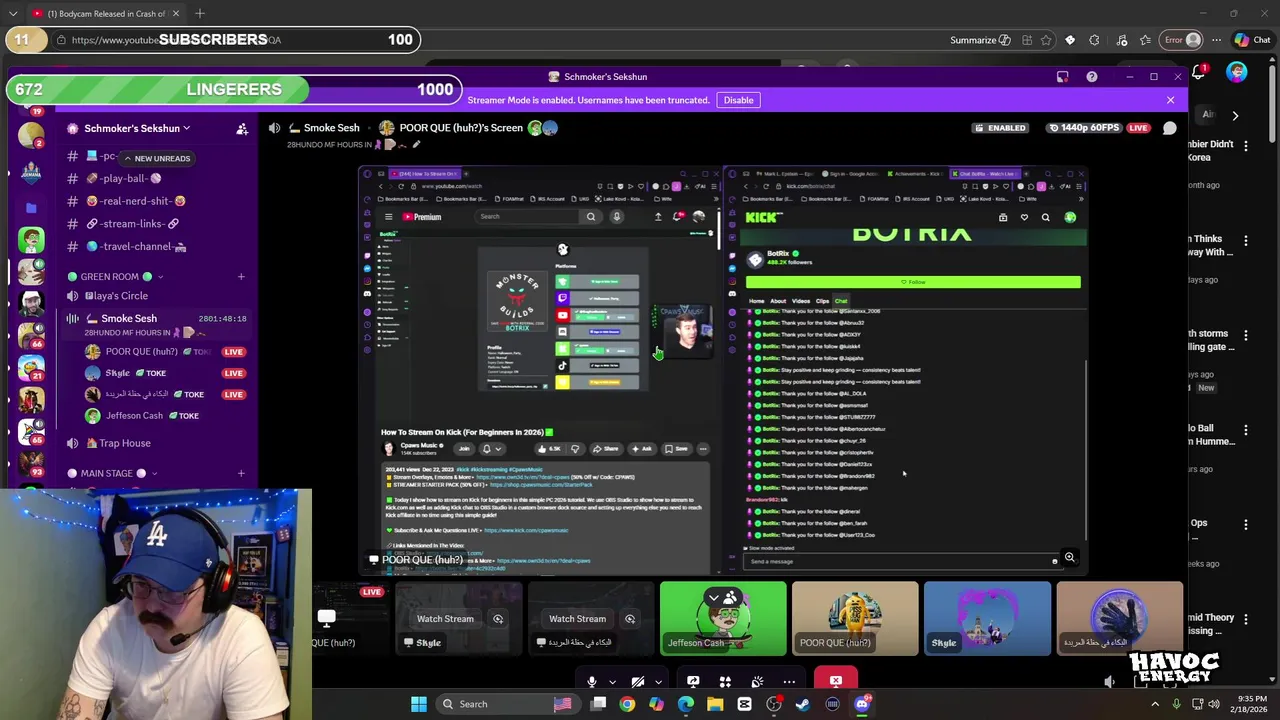The image size is (1280, 720).
Task: Show hidden system tray icons
Action: coord(1155,704)
